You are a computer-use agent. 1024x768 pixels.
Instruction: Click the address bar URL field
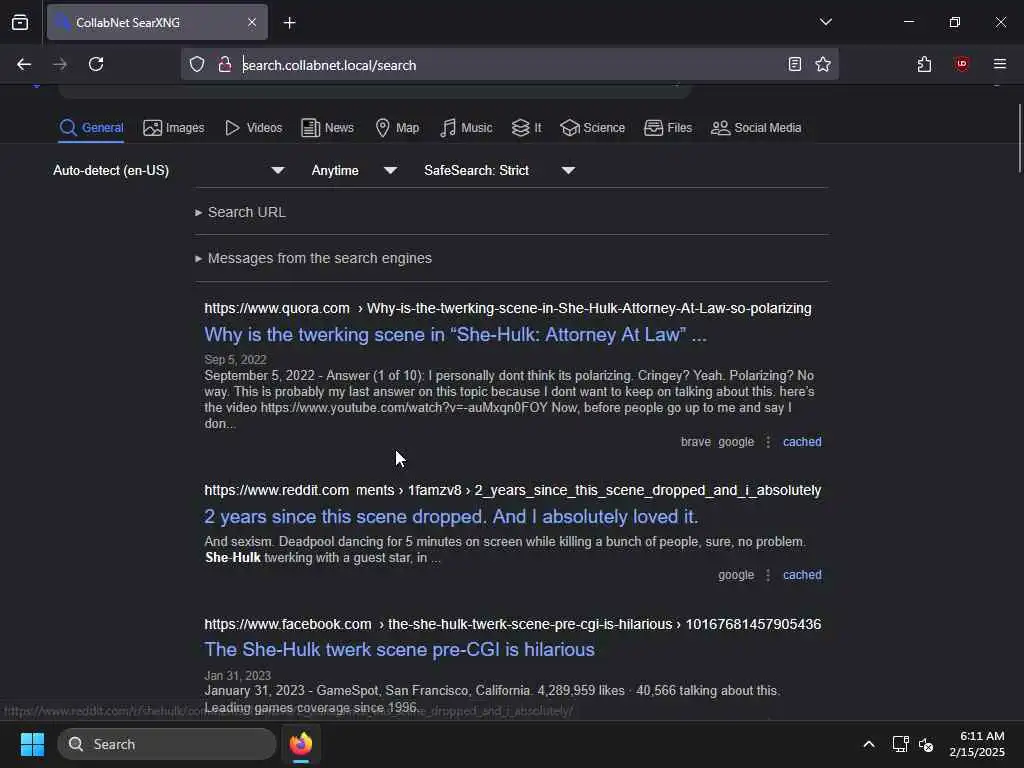coord(509,65)
